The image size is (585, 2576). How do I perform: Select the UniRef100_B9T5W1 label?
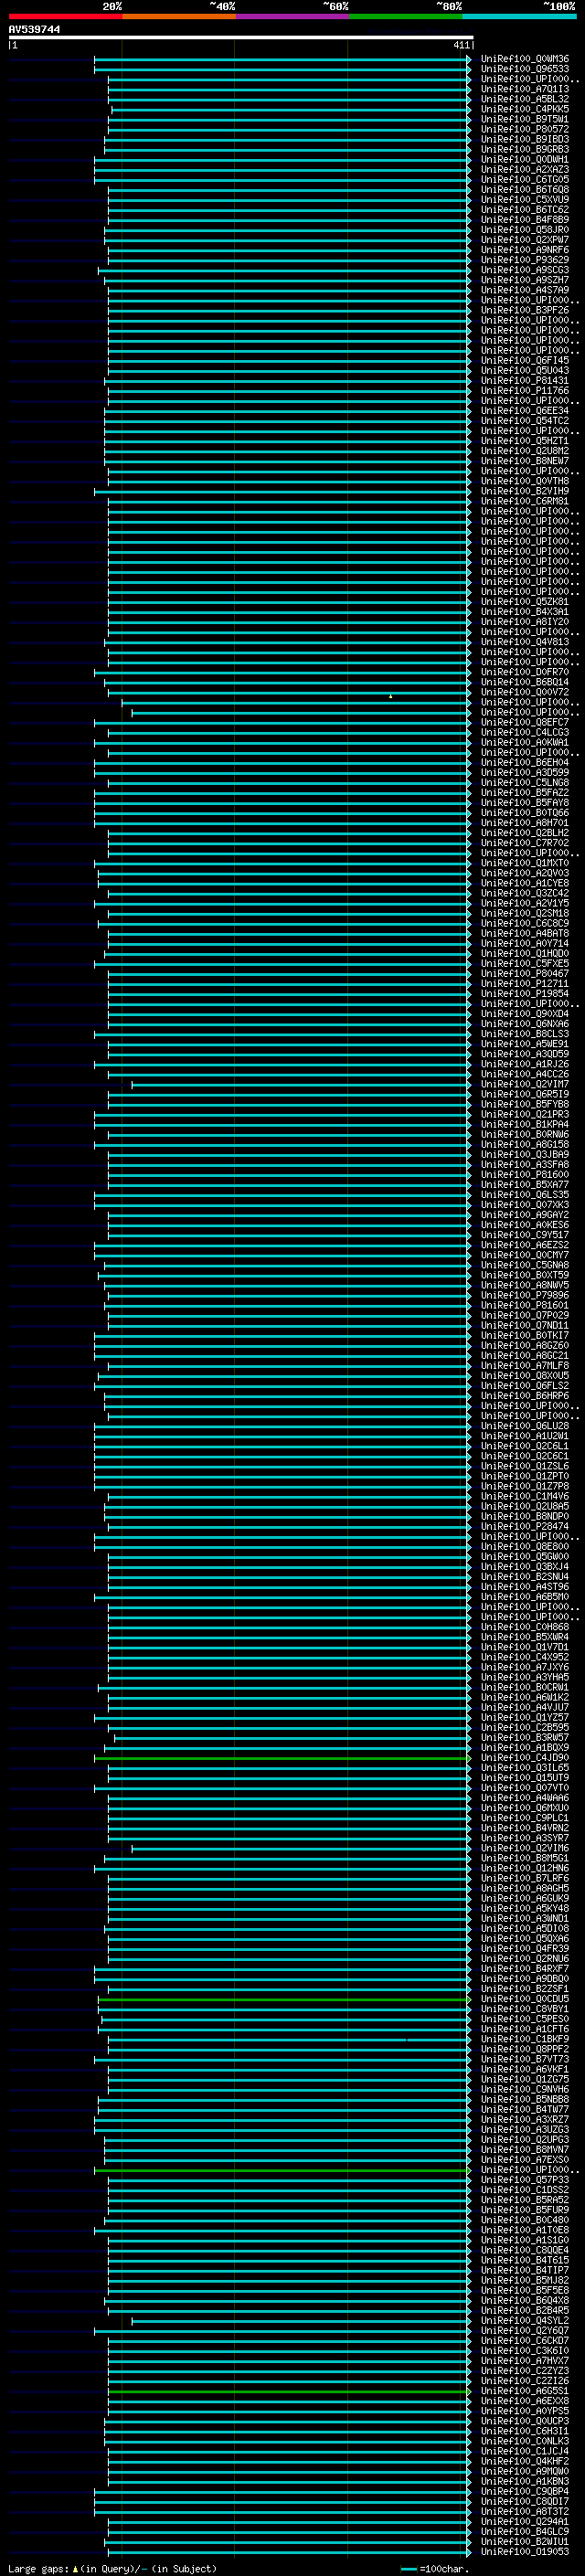pyautogui.click(x=524, y=119)
